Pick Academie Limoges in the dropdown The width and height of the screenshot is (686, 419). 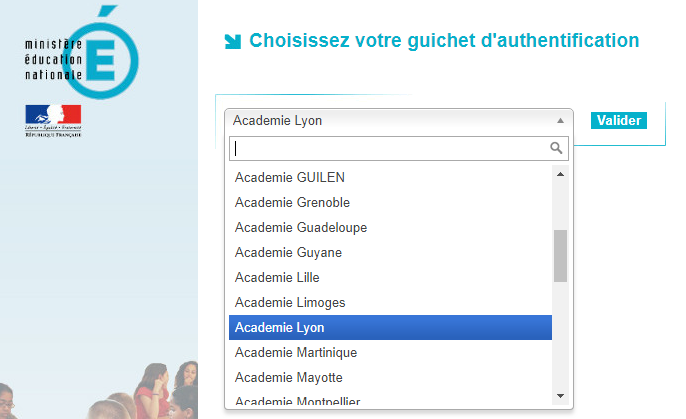(x=390, y=302)
